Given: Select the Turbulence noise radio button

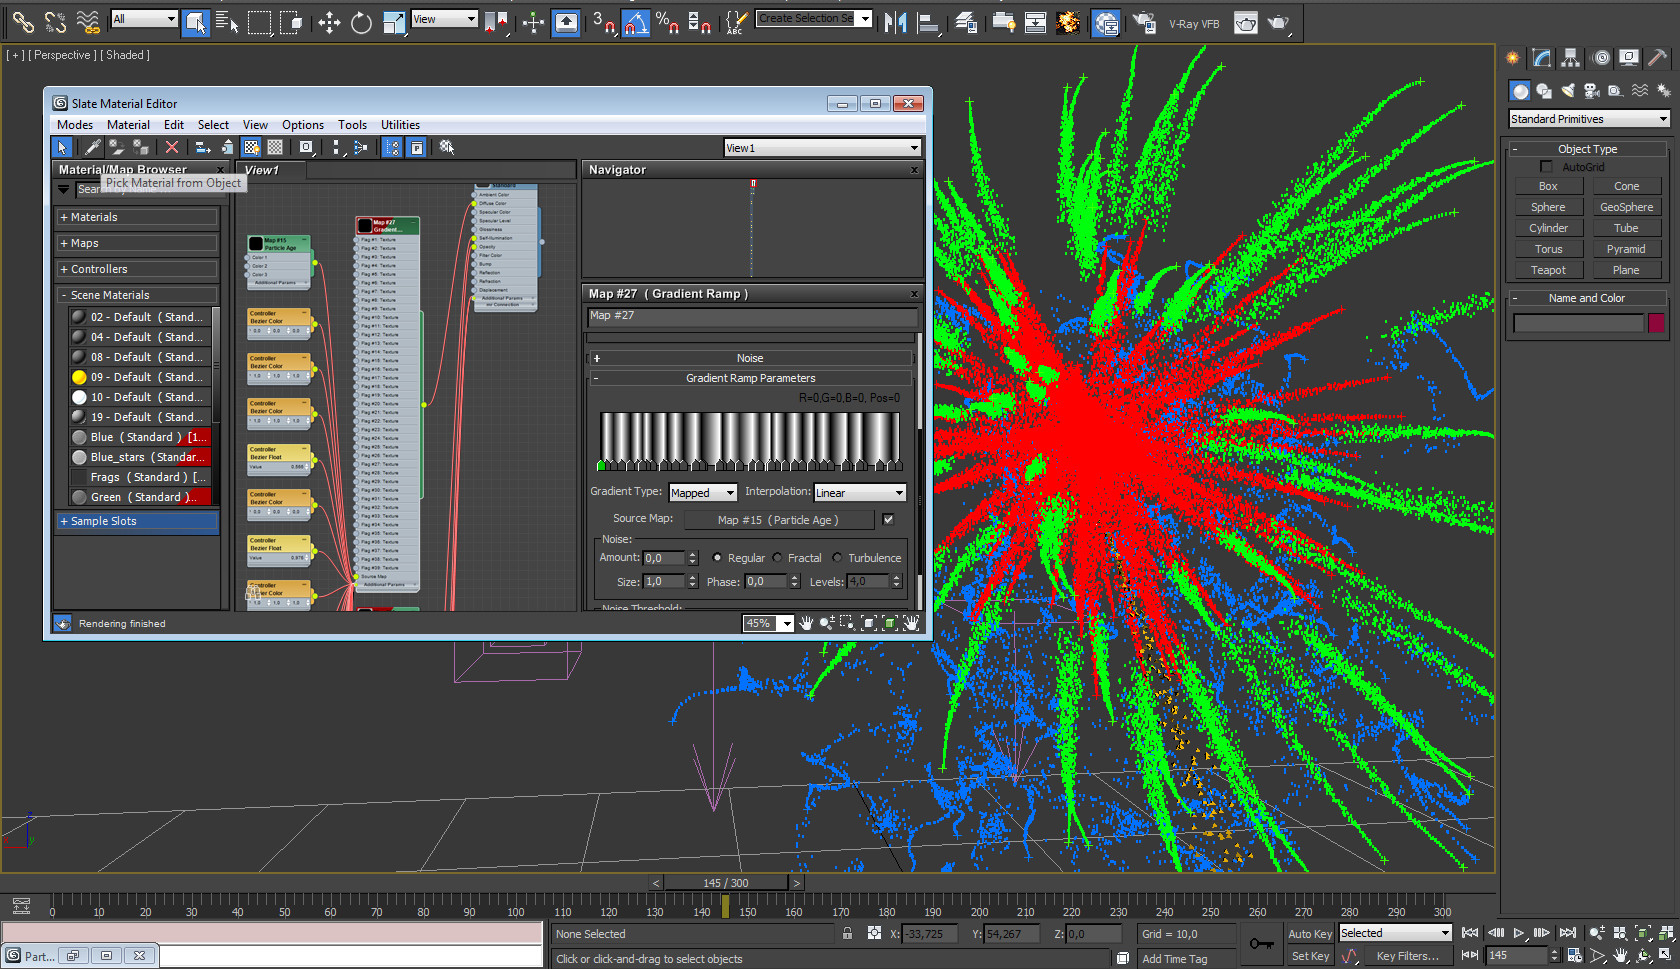Looking at the screenshot, I should pyautogui.click(x=838, y=557).
